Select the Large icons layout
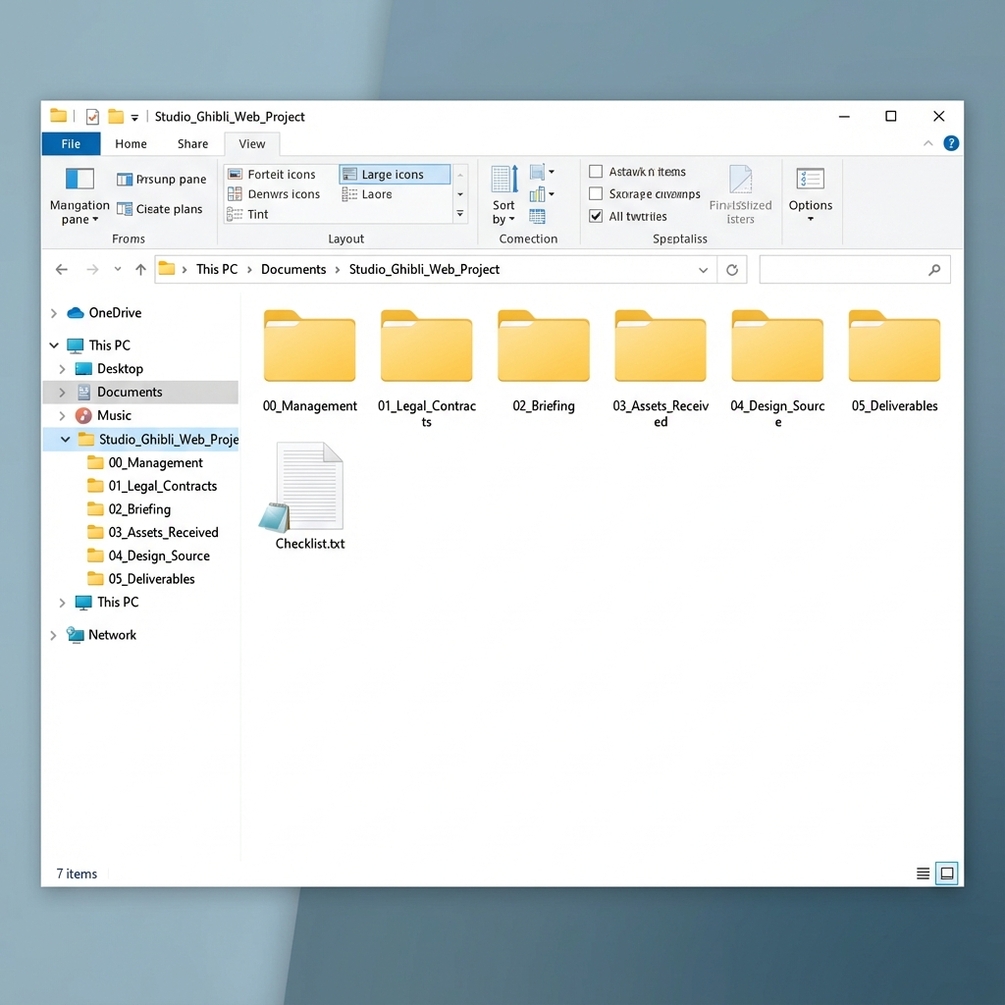 pyautogui.click(x=394, y=174)
